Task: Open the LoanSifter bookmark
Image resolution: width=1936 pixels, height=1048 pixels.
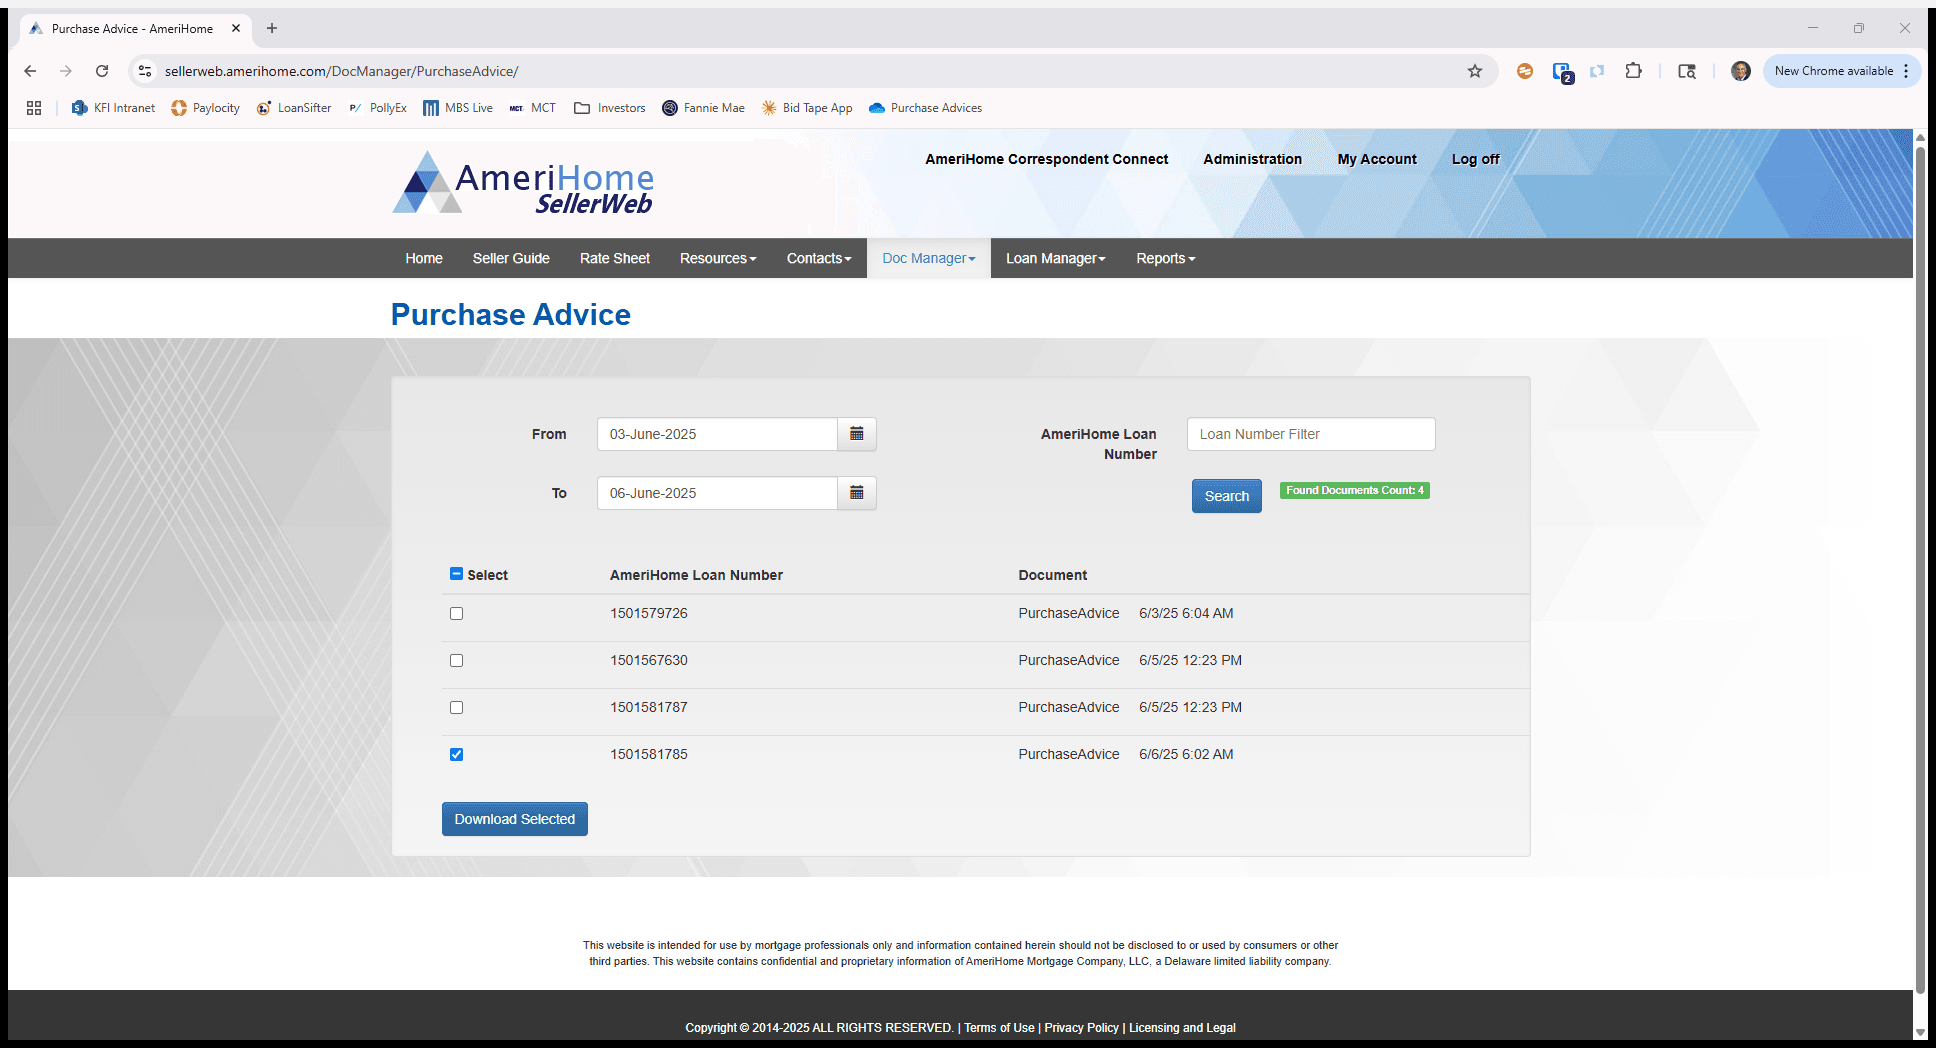Action: [294, 108]
